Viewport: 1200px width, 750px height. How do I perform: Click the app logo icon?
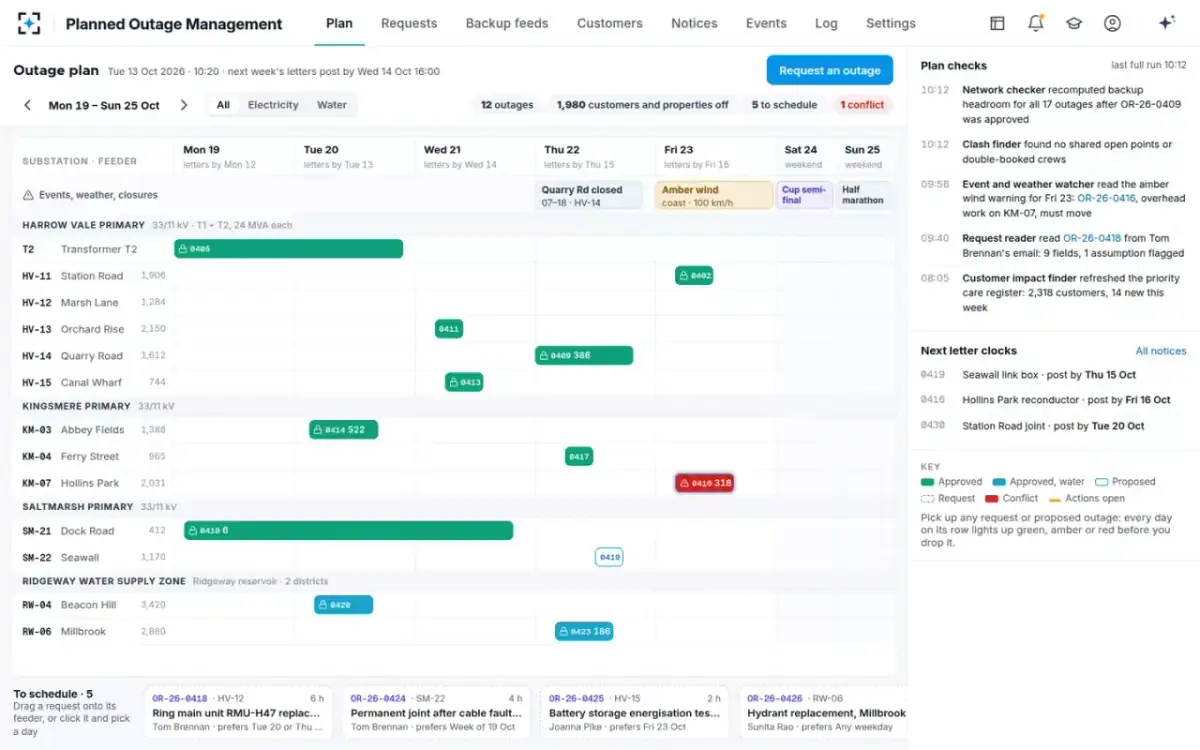point(30,23)
